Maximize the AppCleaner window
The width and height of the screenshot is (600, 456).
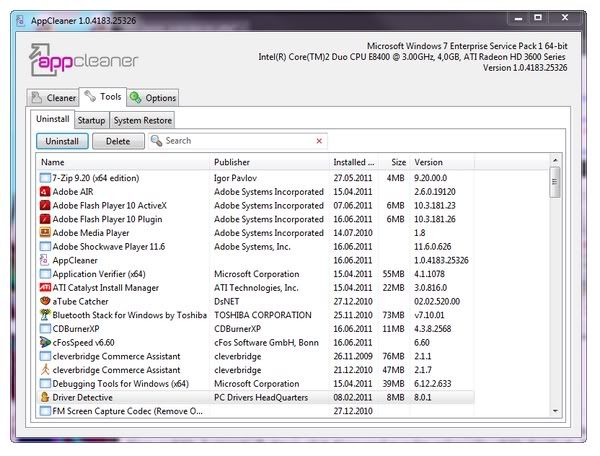pos(538,18)
